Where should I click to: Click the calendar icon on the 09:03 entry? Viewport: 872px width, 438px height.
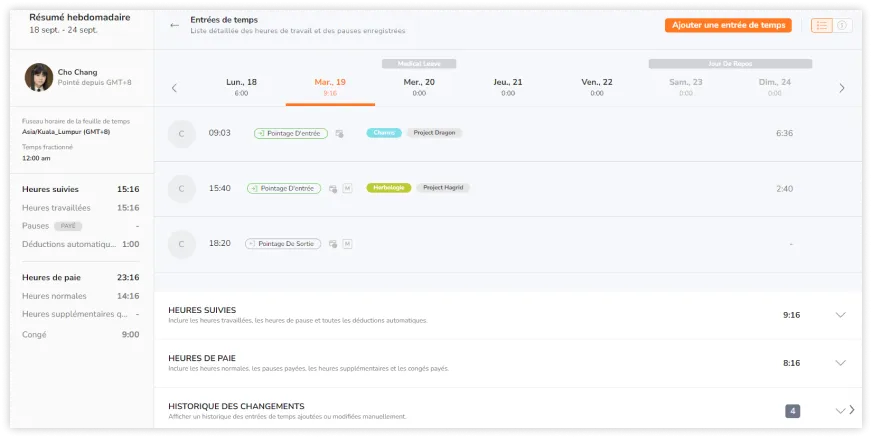tap(339, 133)
